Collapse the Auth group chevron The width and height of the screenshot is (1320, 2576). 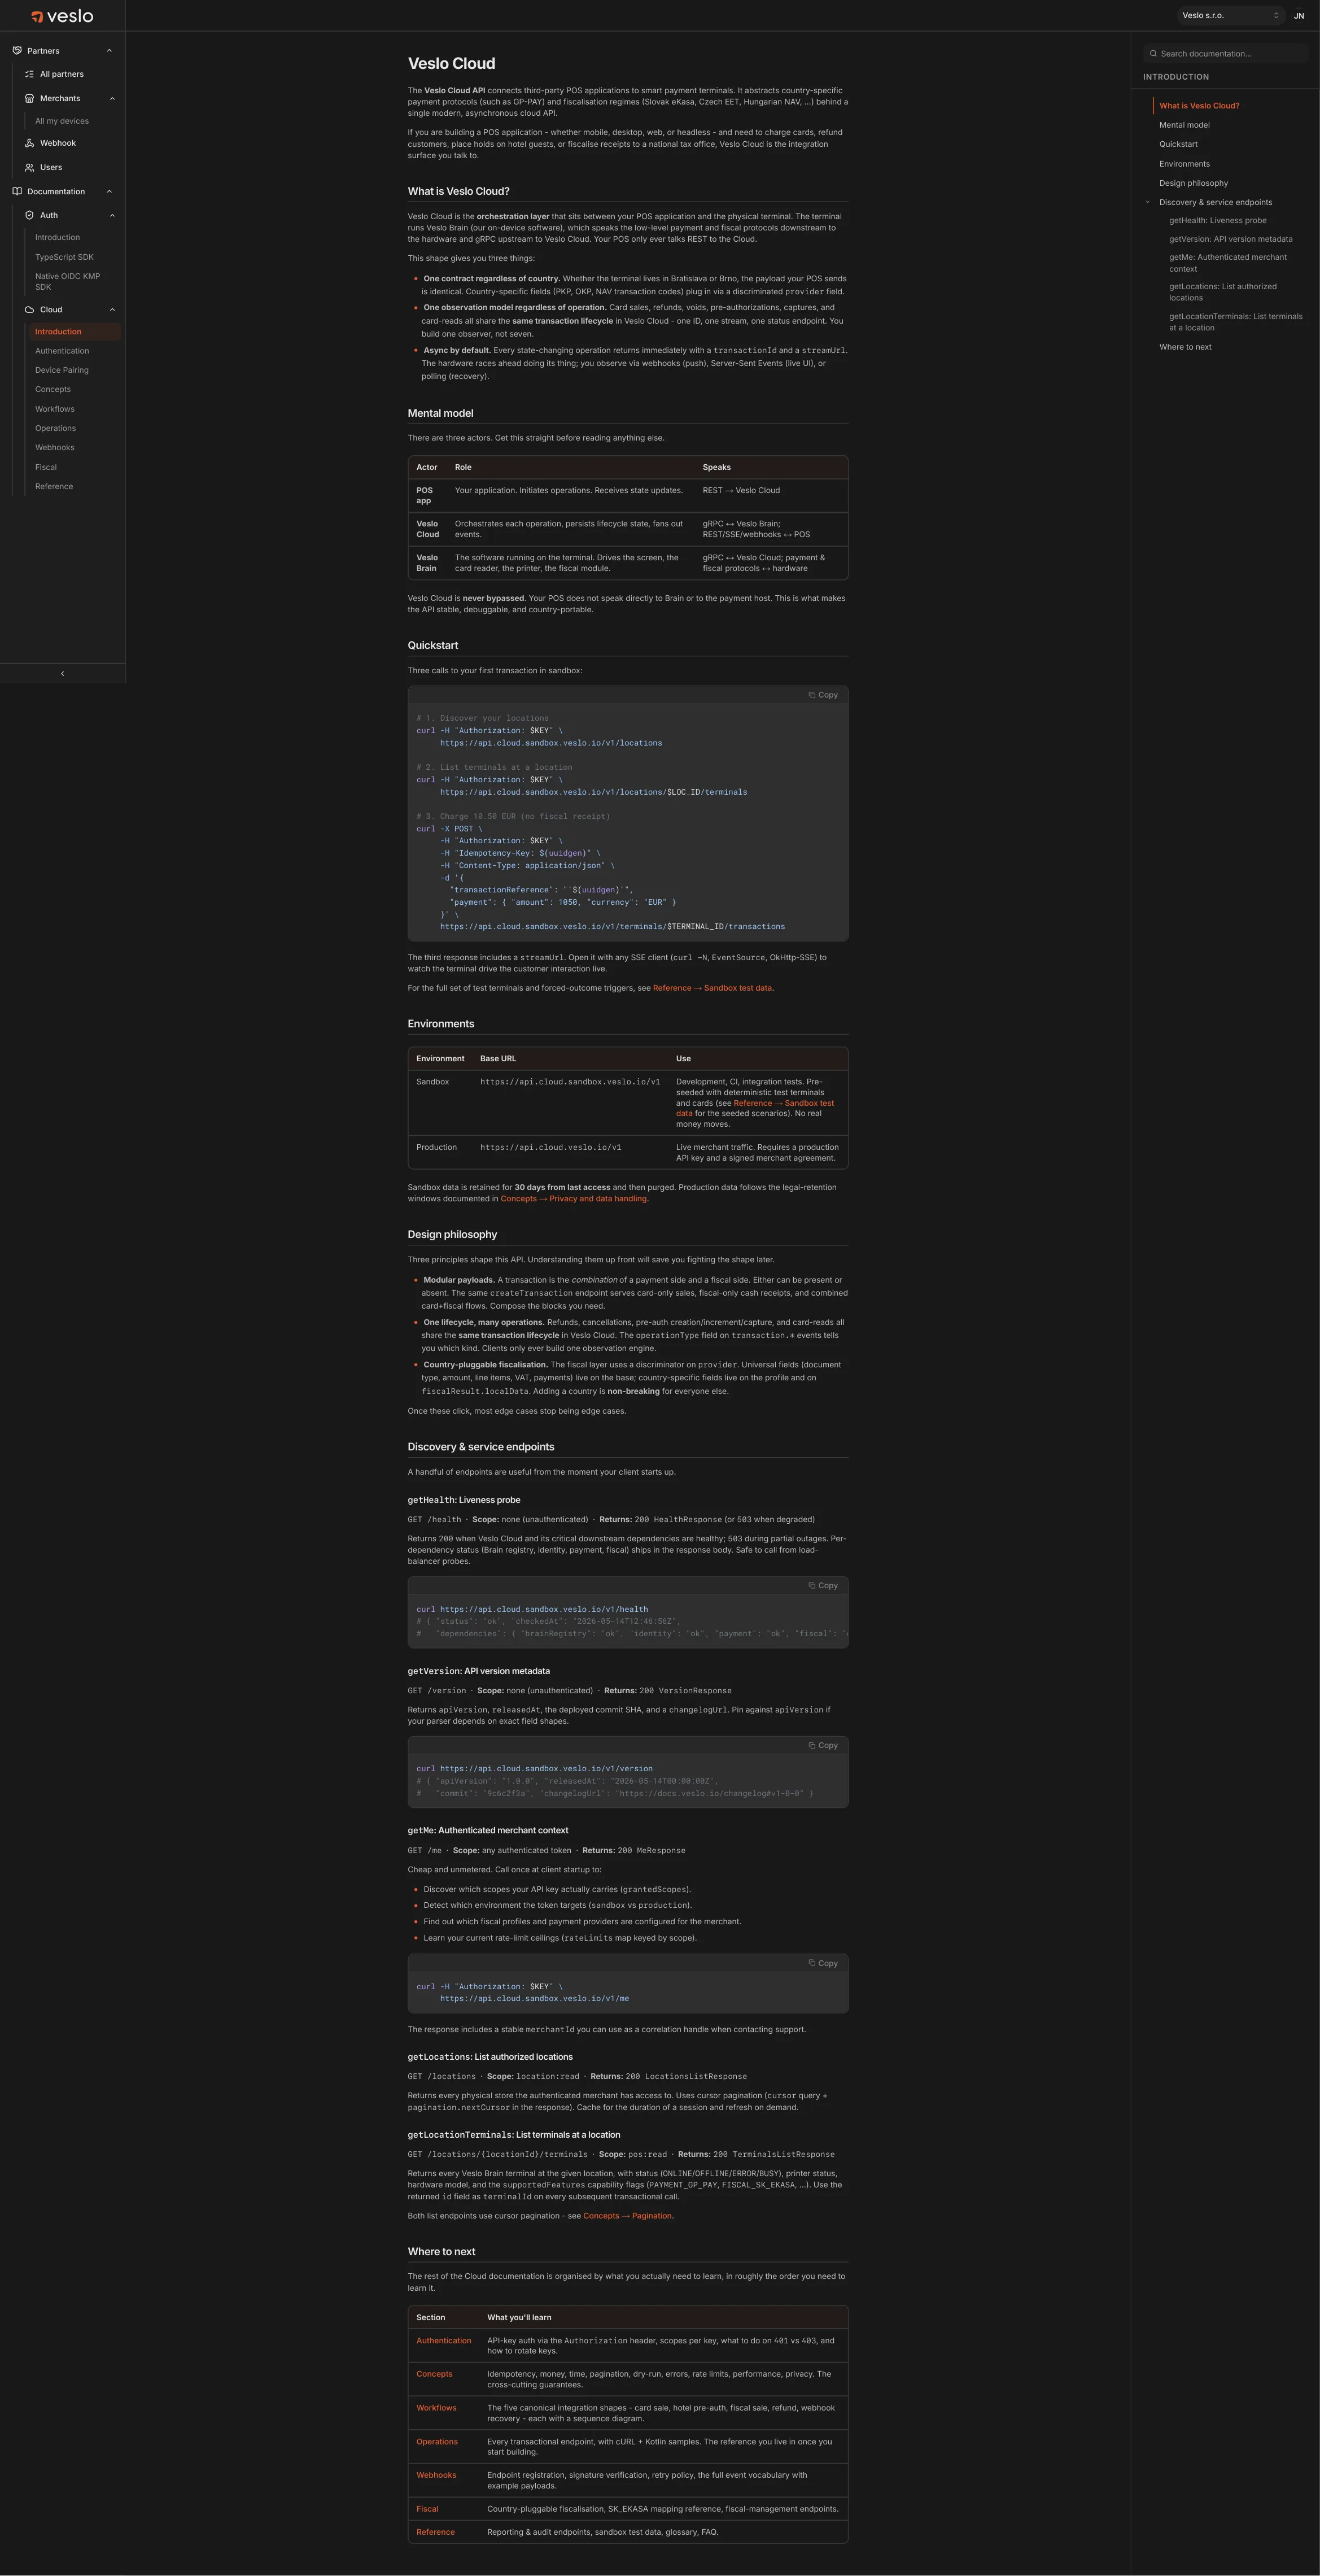pyautogui.click(x=112, y=215)
